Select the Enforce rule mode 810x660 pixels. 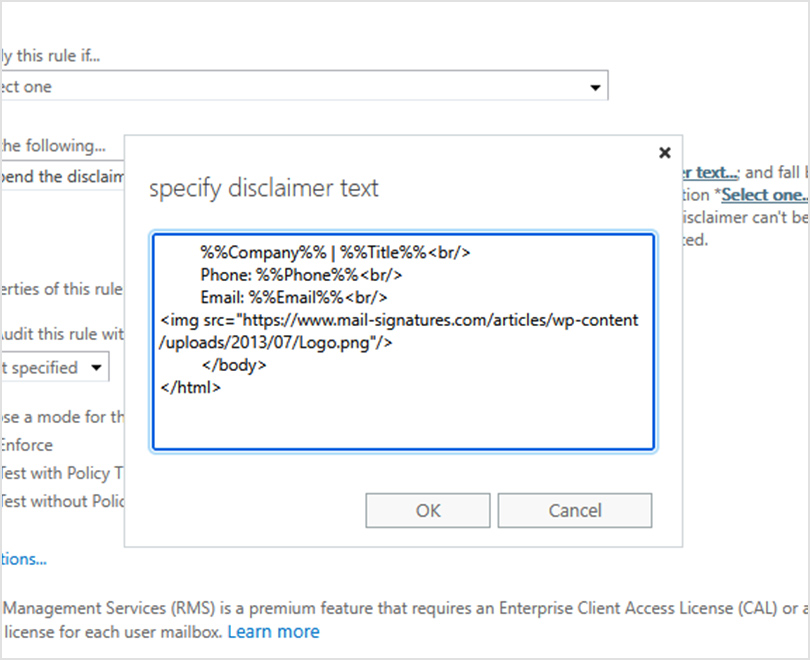27,445
